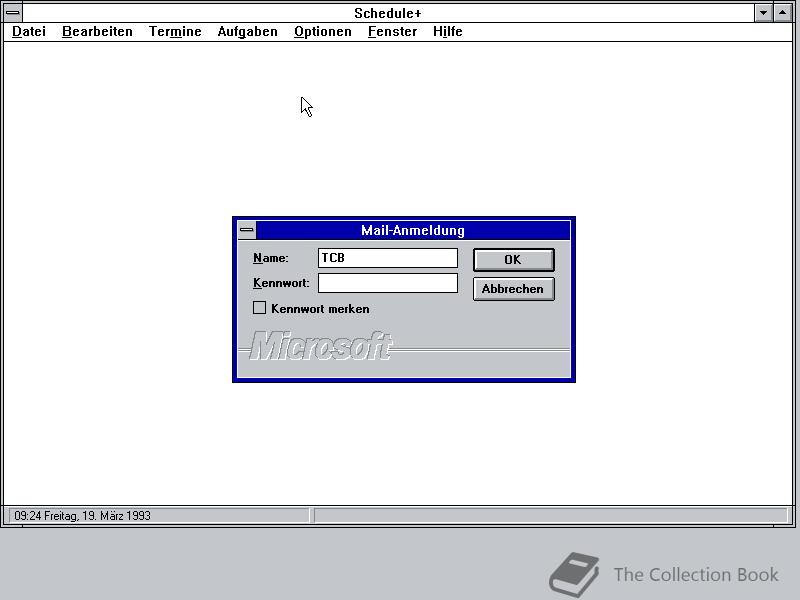Screen dimensions: 800x600
Task: Open the Hilfe menu
Action: click(x=447, y=32)
